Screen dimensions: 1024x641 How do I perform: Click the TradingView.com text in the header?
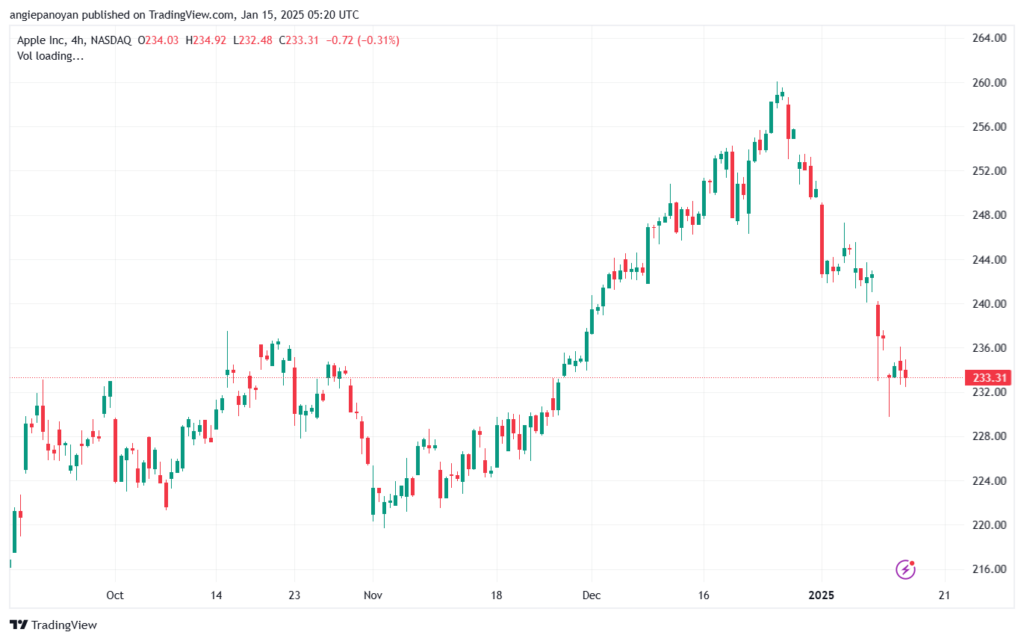coord(190,14)
